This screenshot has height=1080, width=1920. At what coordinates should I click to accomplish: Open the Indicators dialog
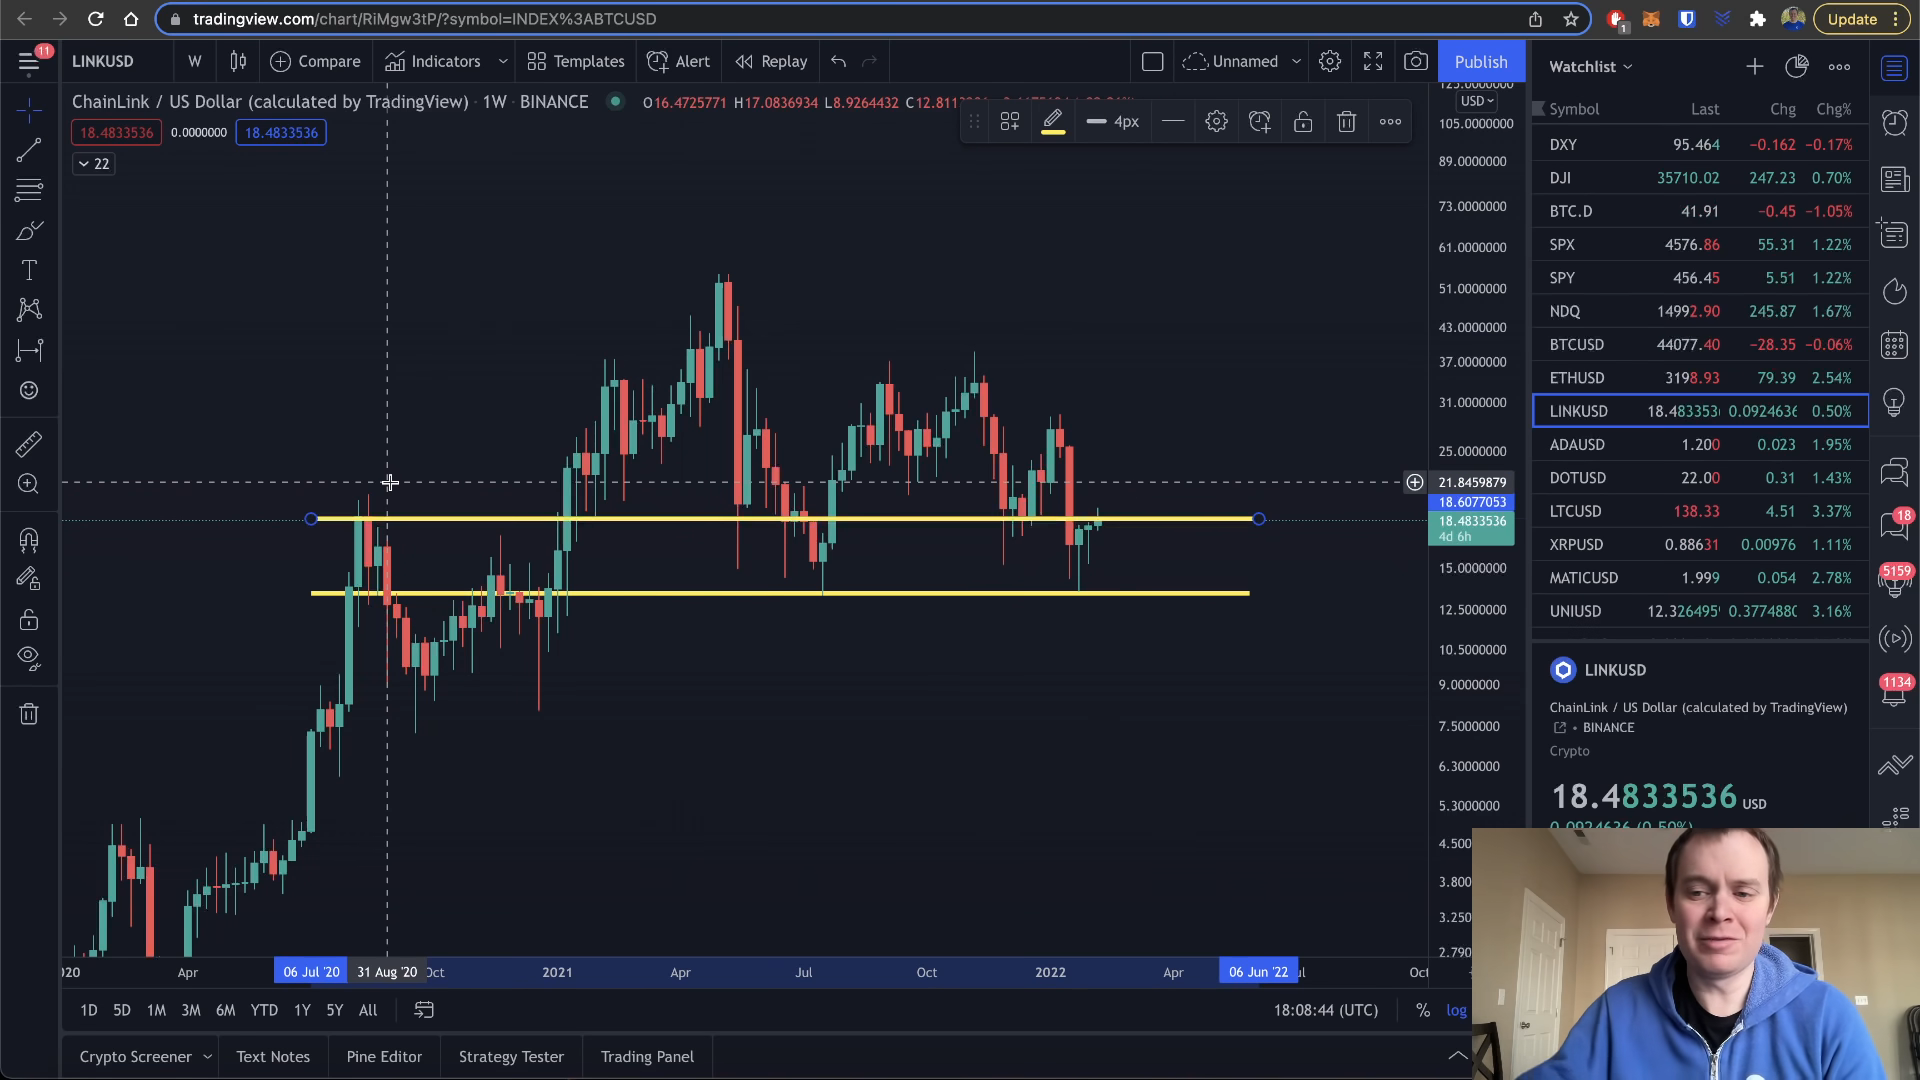point(432,61)
